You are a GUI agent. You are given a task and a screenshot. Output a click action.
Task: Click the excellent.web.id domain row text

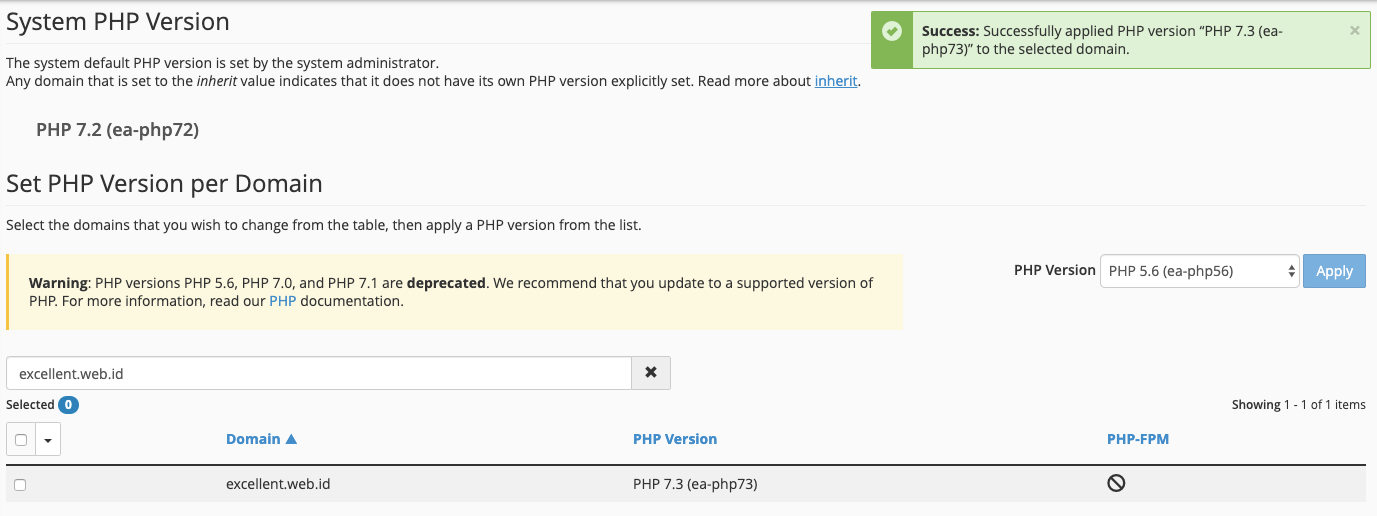[278, 484]
